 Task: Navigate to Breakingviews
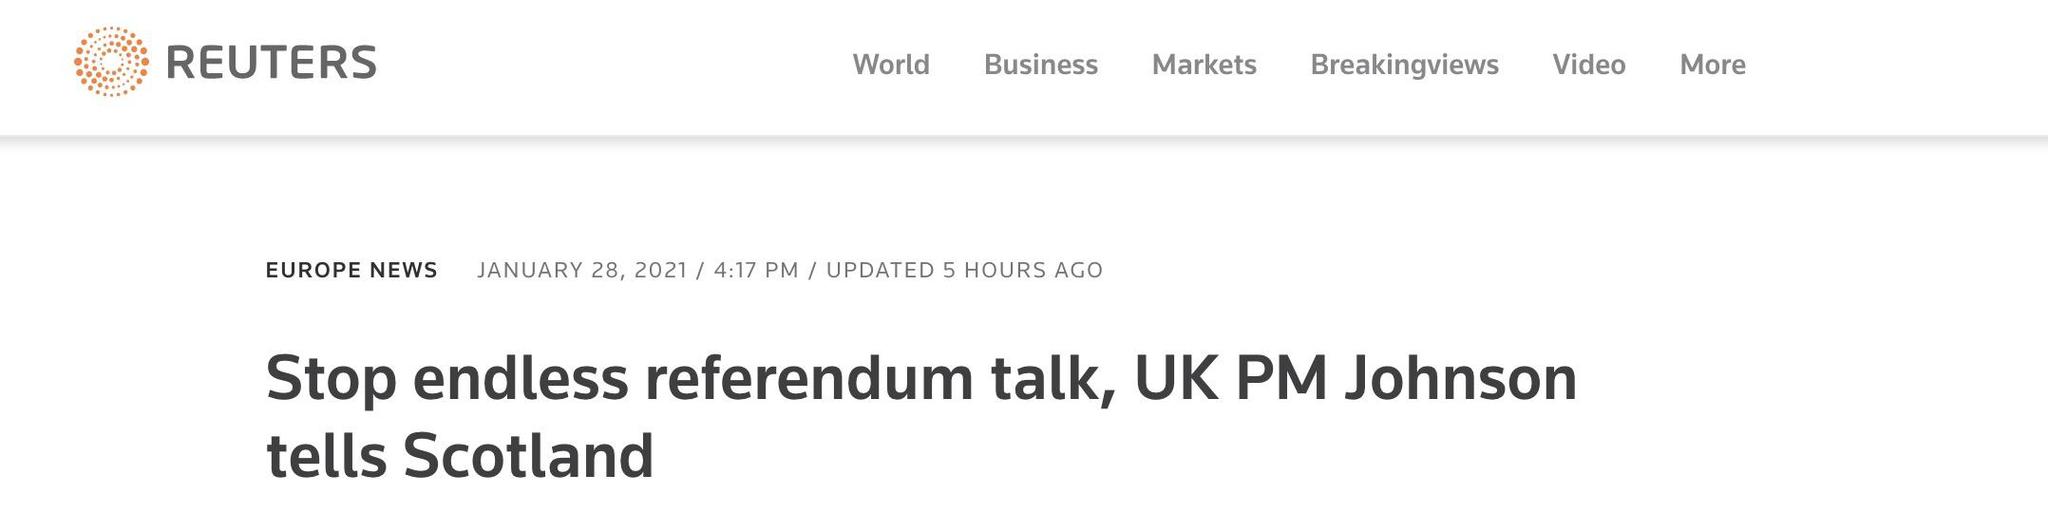(x=1404, y=65)
